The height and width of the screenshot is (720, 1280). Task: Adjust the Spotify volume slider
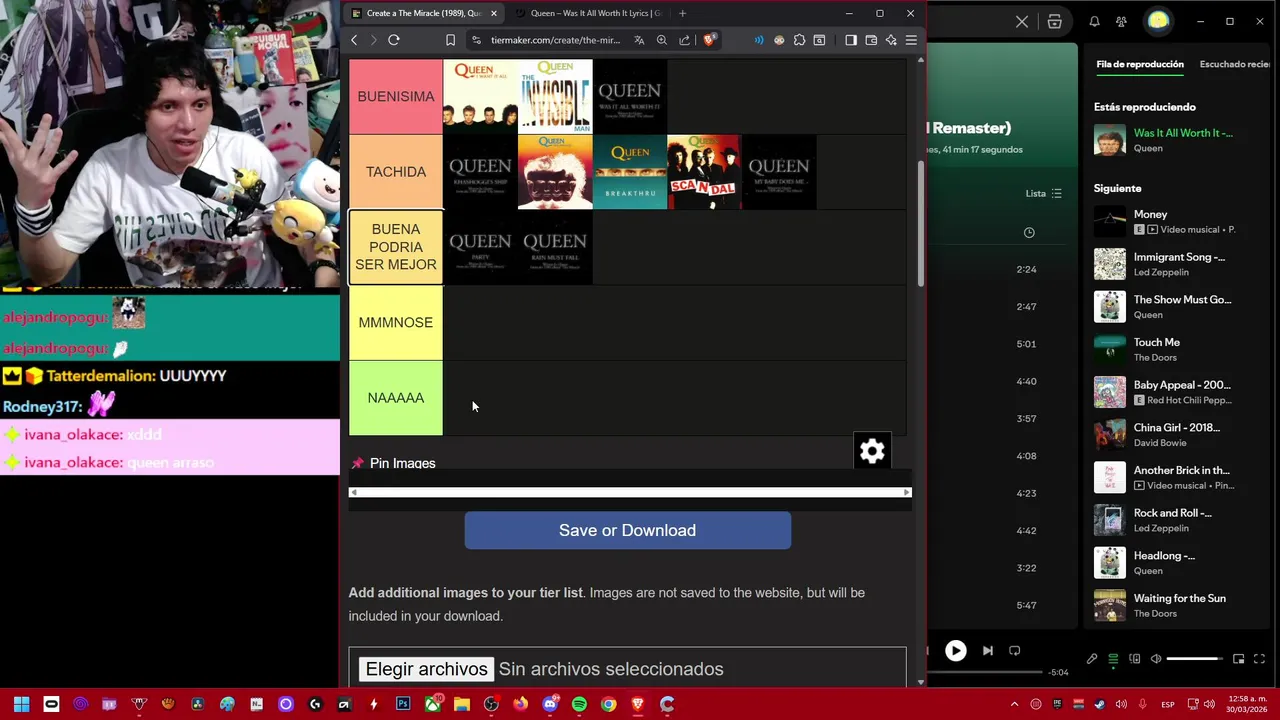point(1194,659)
